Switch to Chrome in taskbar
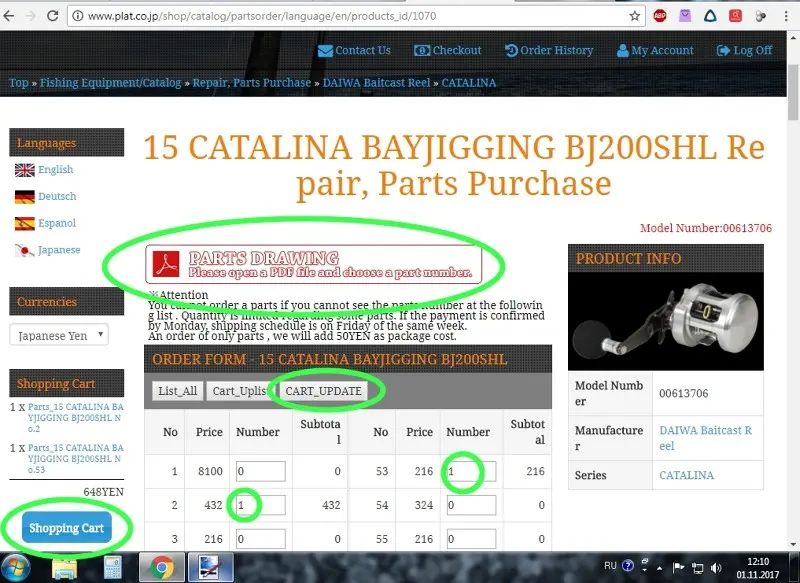Screen dimensions: 800x583 (x=162, y=567)
